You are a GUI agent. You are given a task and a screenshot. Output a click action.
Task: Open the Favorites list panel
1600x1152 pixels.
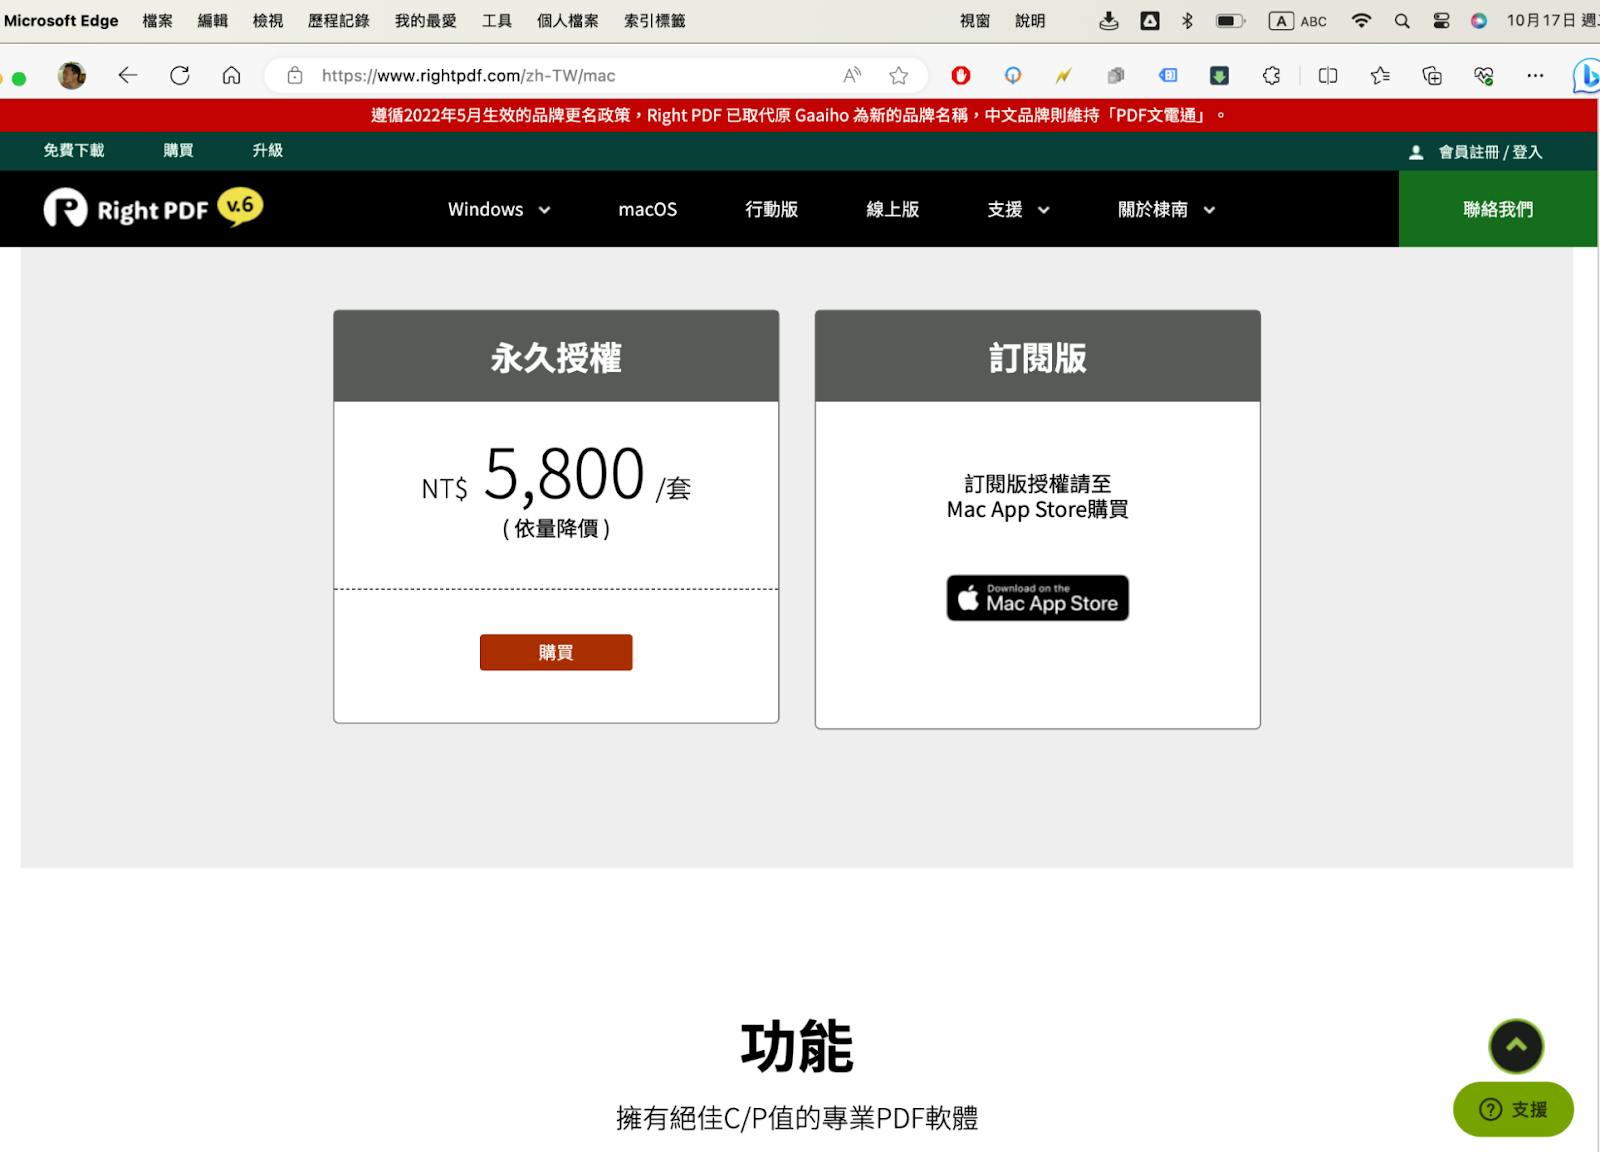click(1380, 75)
